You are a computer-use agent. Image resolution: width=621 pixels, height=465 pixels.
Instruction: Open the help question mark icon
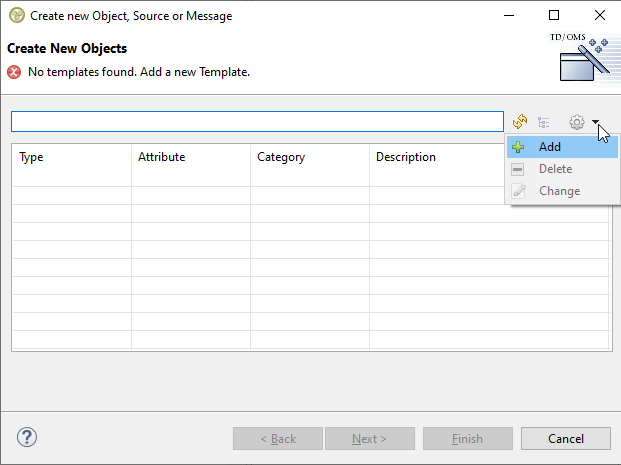tap(27, 438)
